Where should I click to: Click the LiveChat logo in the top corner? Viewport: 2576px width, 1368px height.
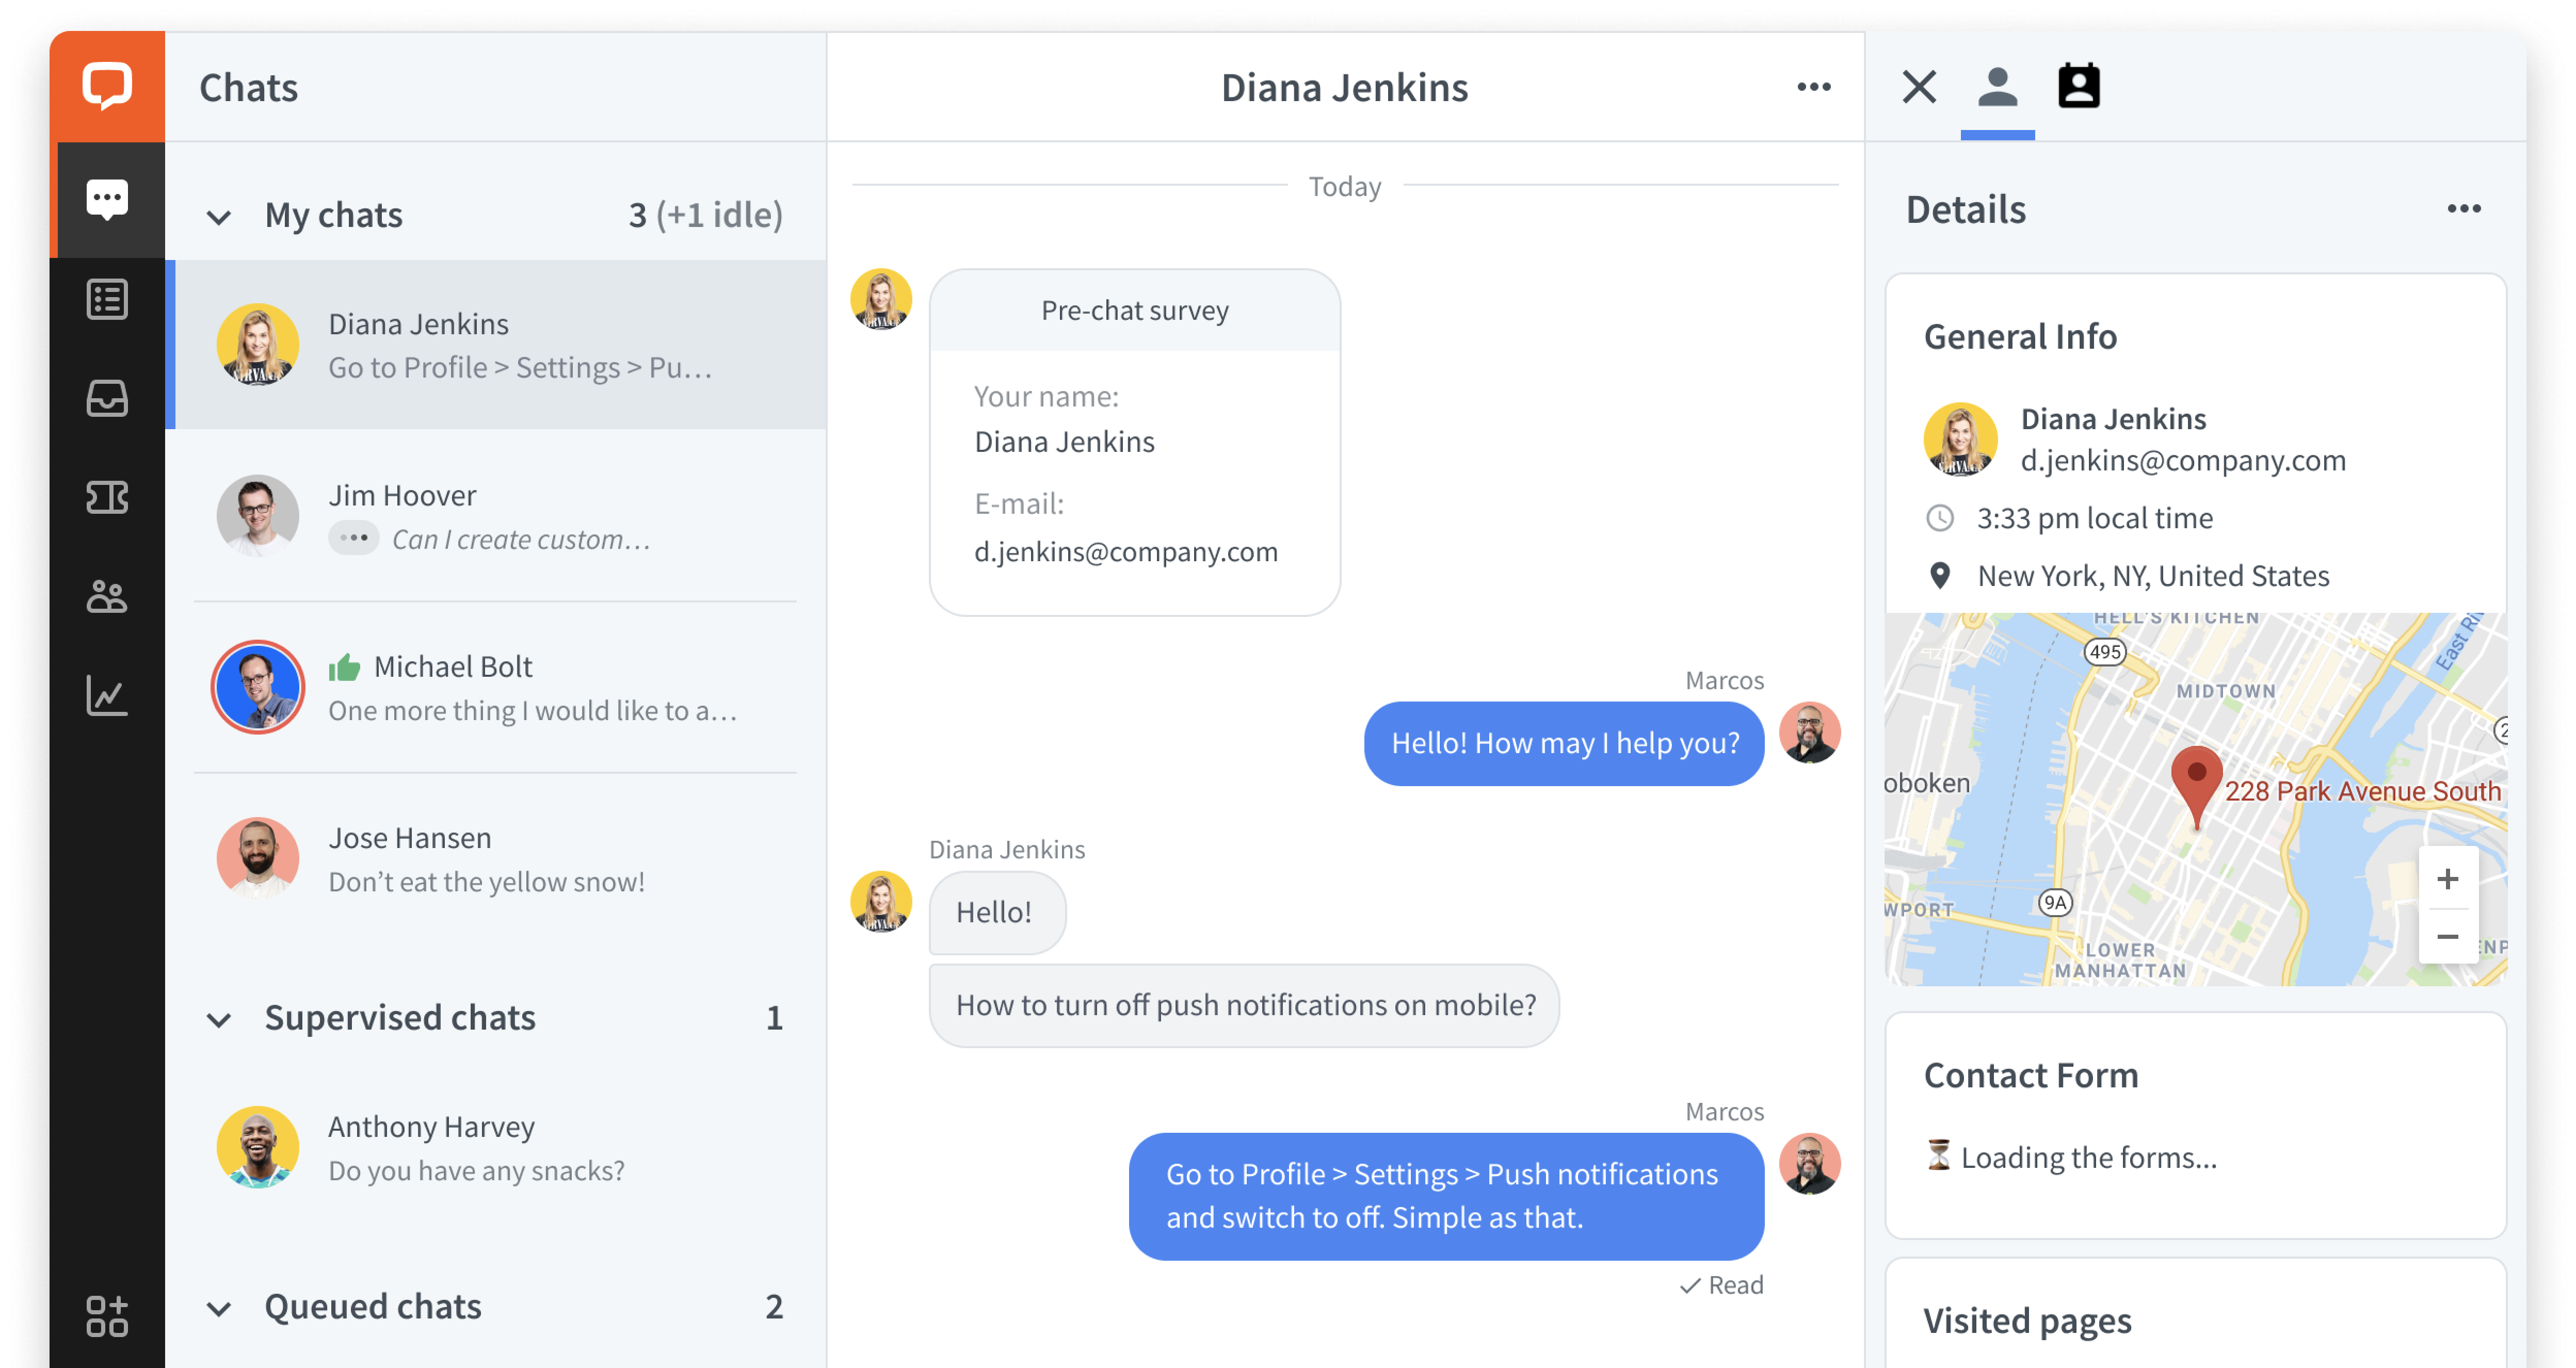point(108,86)
